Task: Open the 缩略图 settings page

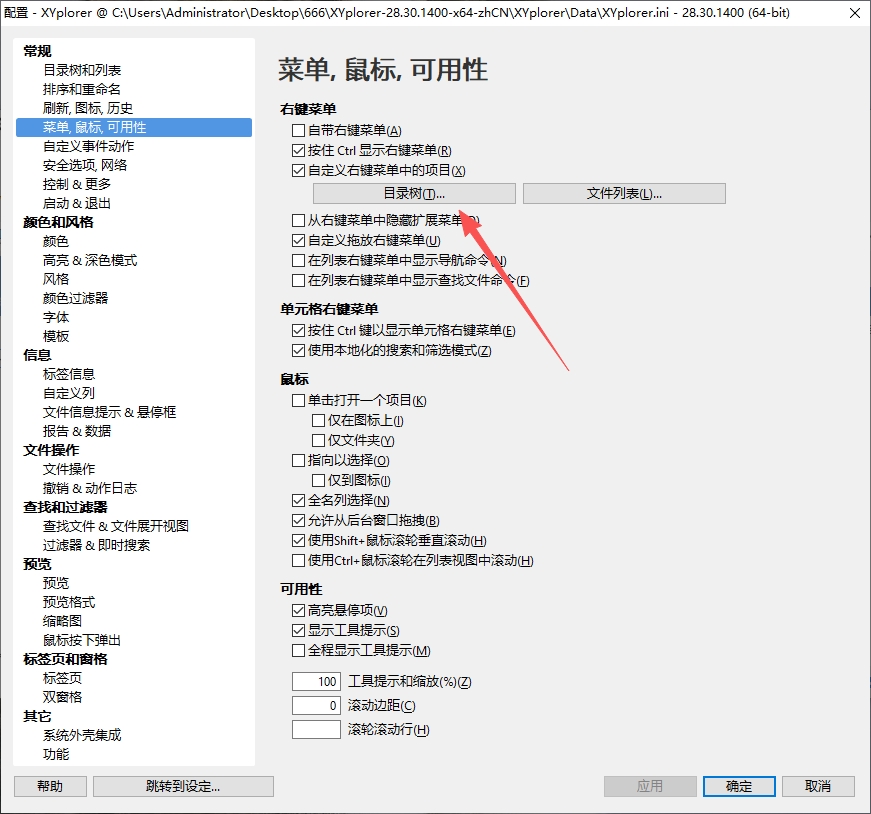Action: (62, 621)
